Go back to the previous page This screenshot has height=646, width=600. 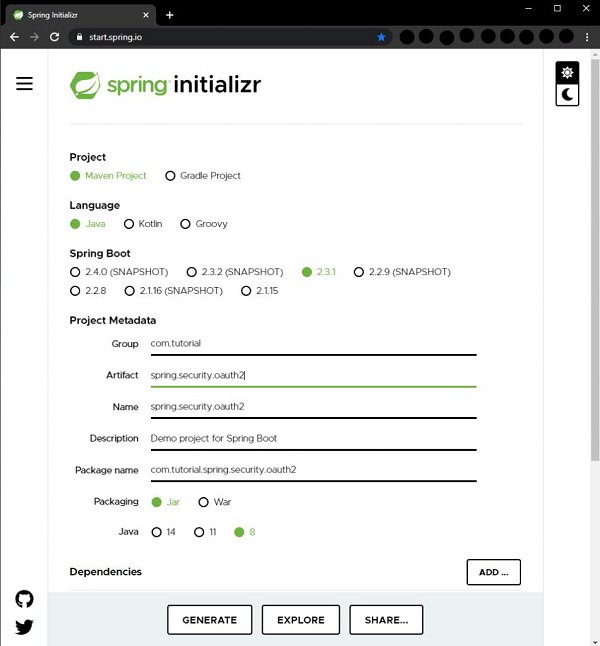pyautogui.click(x=14, y=37)
